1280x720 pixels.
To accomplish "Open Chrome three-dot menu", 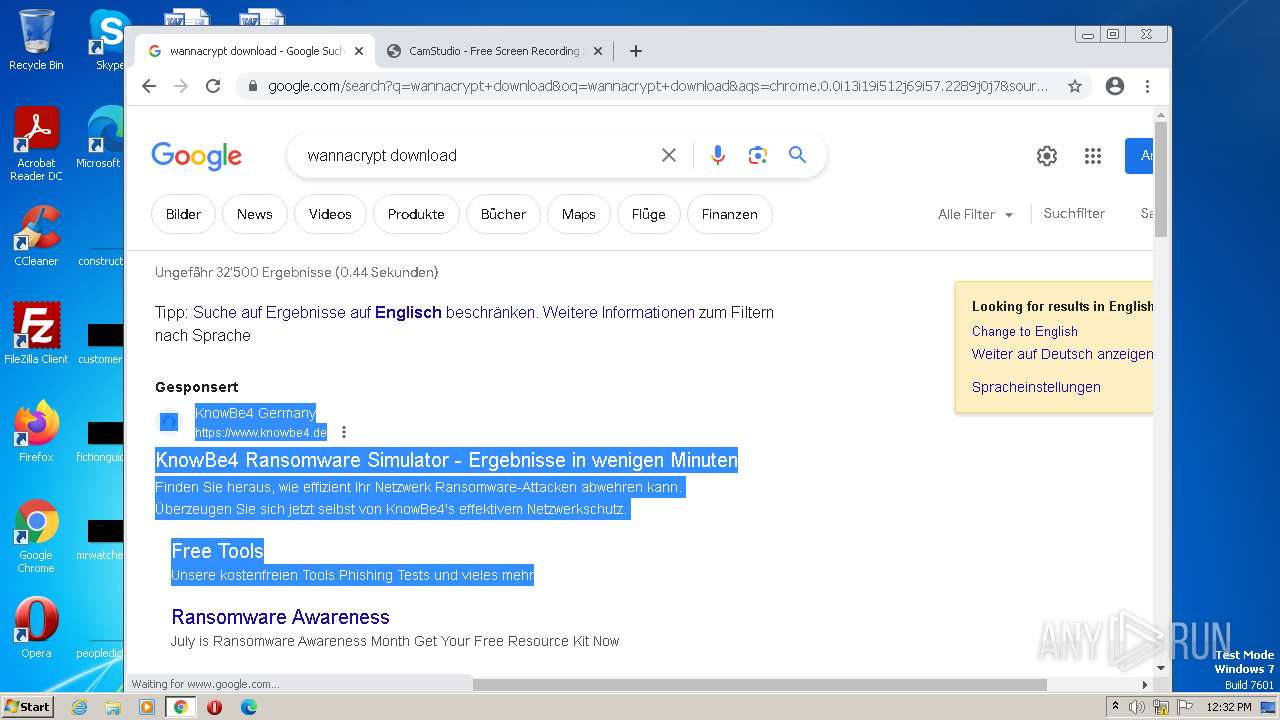I will tap(1147, 86).
